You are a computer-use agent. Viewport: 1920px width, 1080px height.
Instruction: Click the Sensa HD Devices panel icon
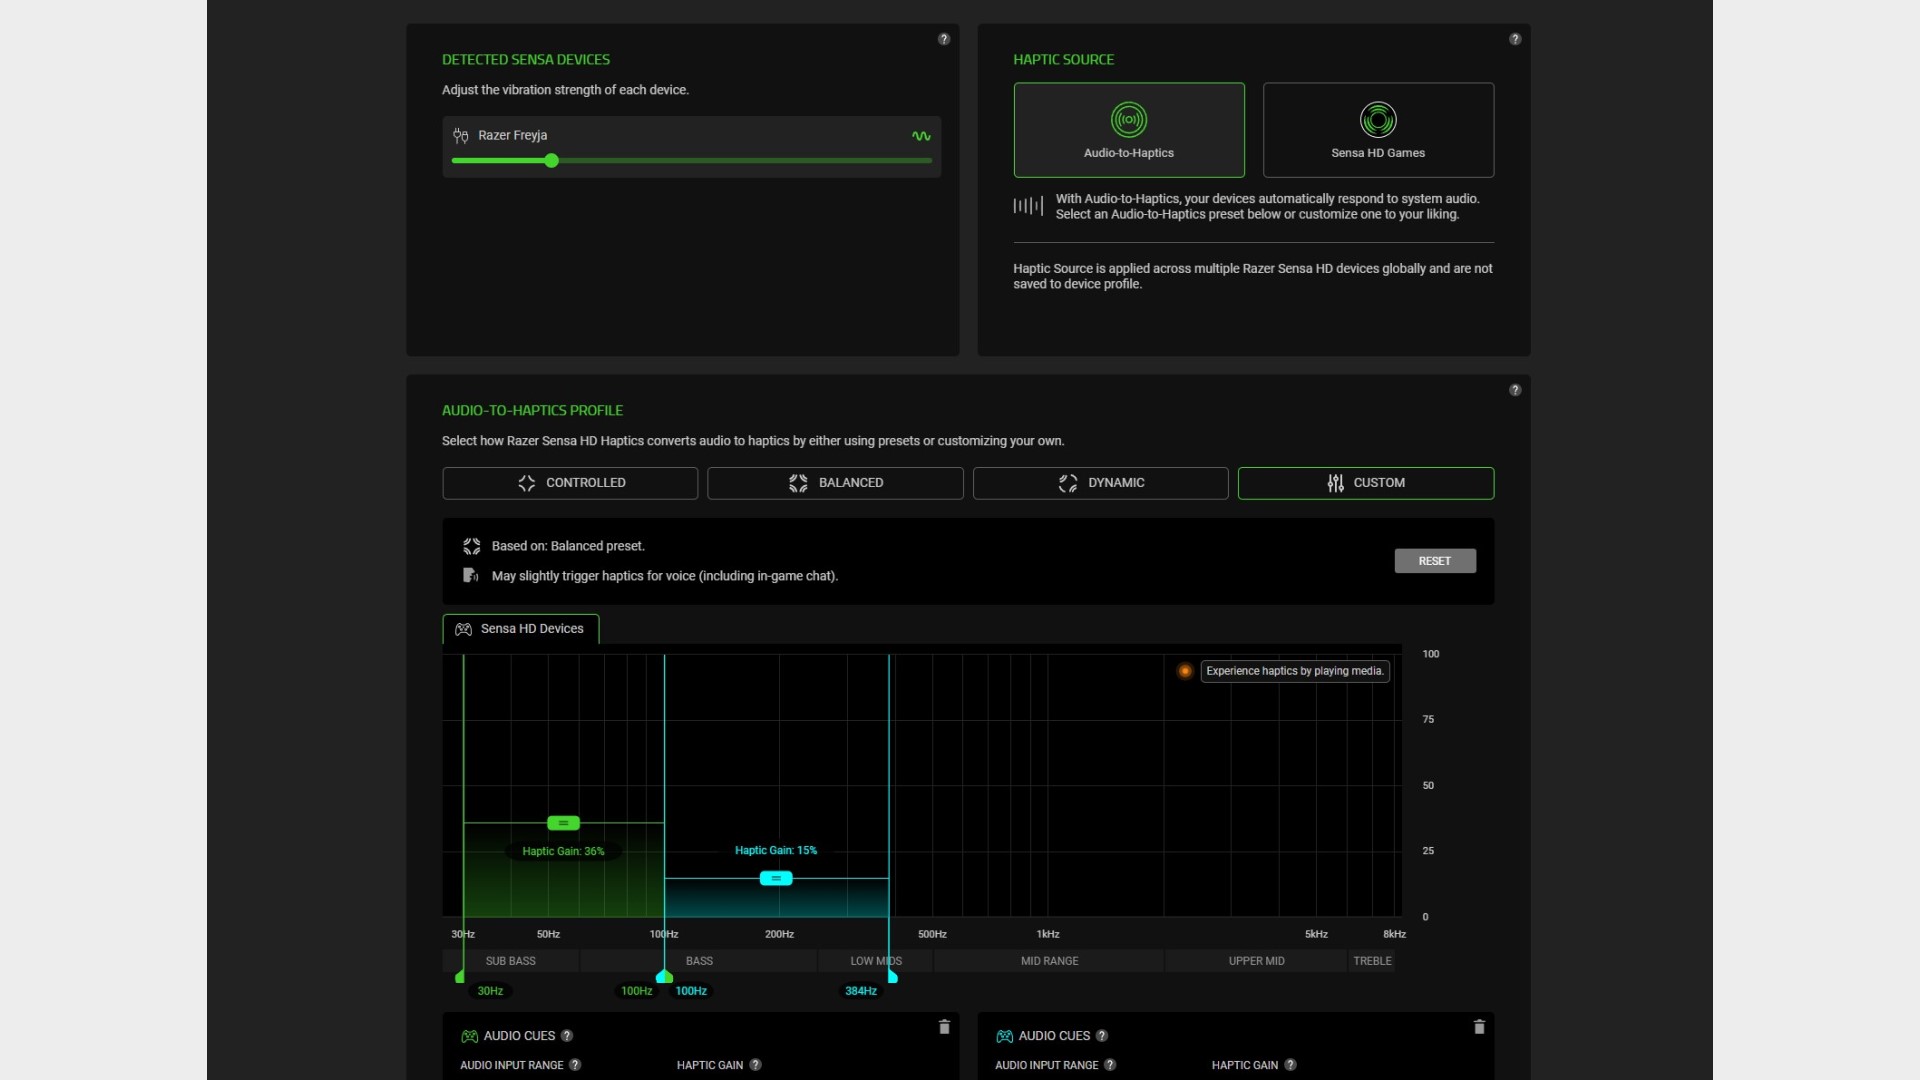464,628
